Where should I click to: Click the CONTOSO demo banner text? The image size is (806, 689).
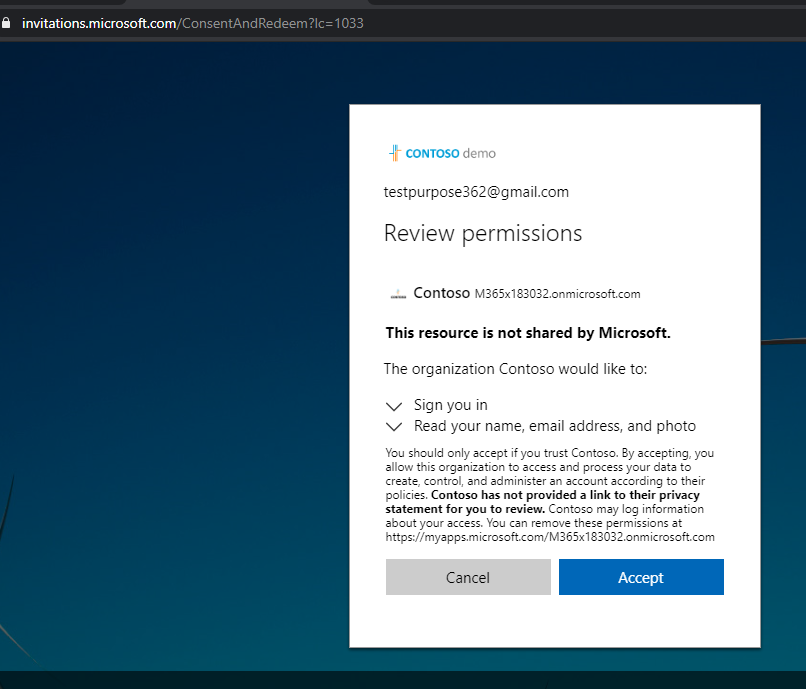pyautogui.click(x=450, y=153)
